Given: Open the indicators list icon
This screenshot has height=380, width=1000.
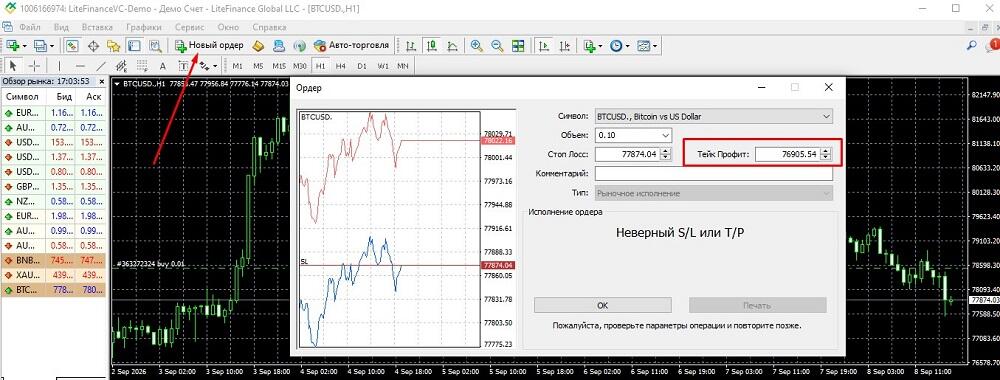Looking at the screenshot, I should coord(589,46).
